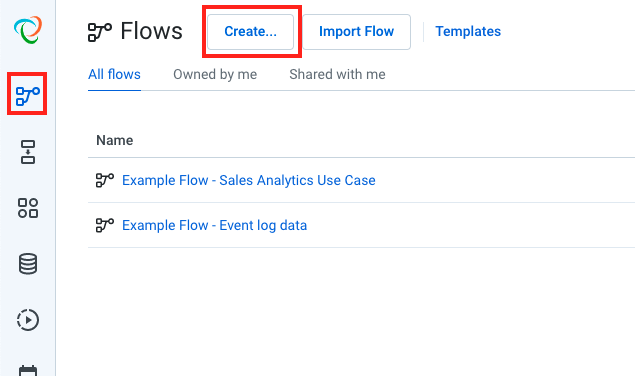The image size is (635, 376).
Task: Click the icon beside Event log data flow
Action: coord(105,225)
